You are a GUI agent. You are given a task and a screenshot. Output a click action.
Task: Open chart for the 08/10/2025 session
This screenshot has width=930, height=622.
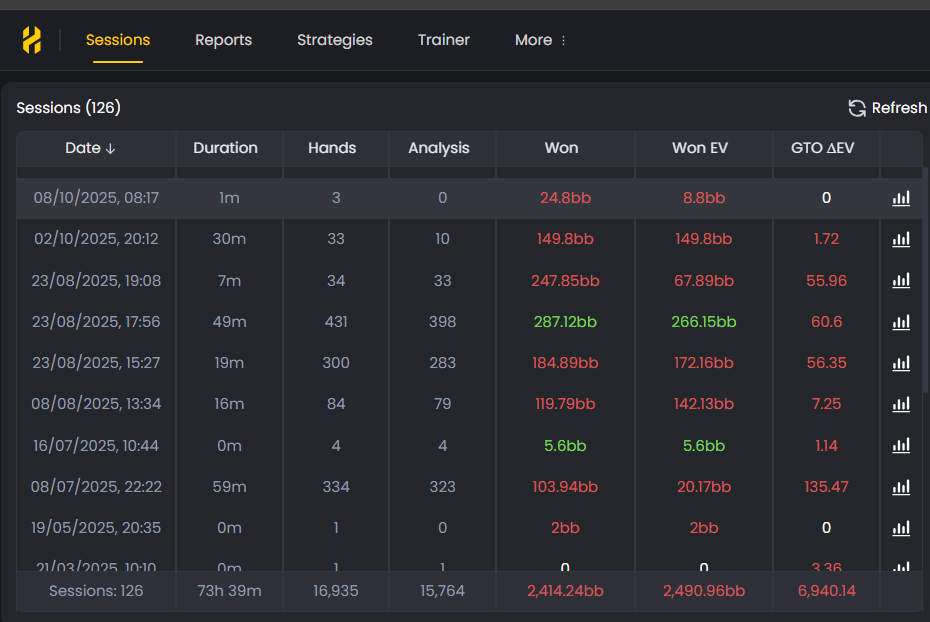pos(901,198)
